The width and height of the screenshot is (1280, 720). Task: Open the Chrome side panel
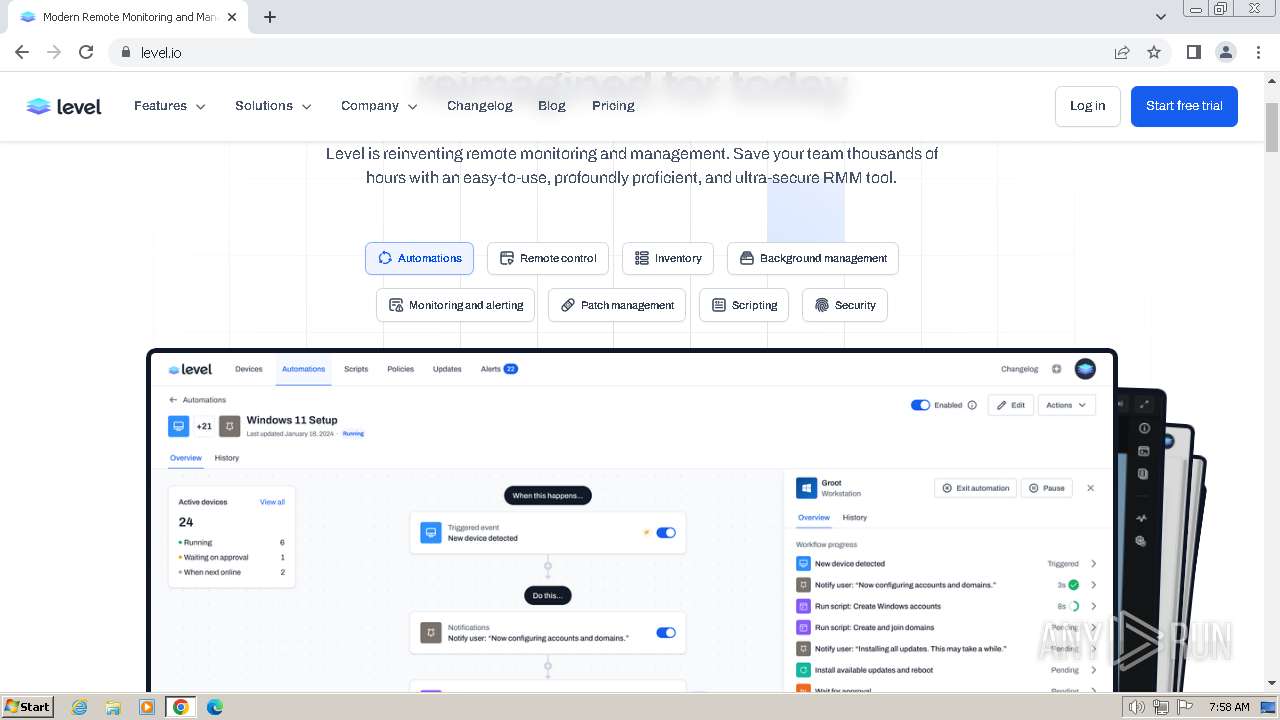click(1193, 52)
